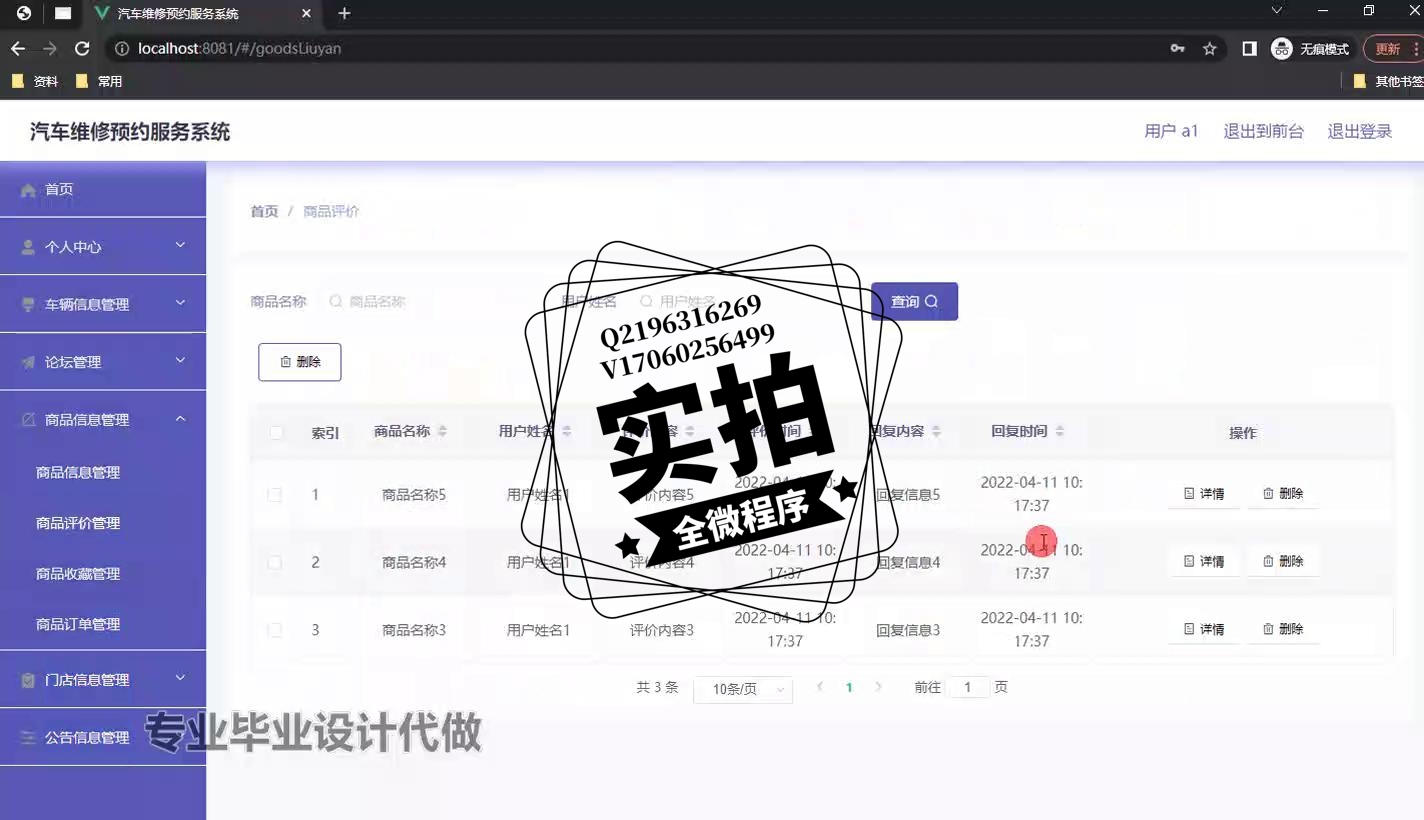This screenshot has width=1424, height=820.
Task: Click pagination previous page arrow
Action: pyautogui.click(x=820, y=687)
